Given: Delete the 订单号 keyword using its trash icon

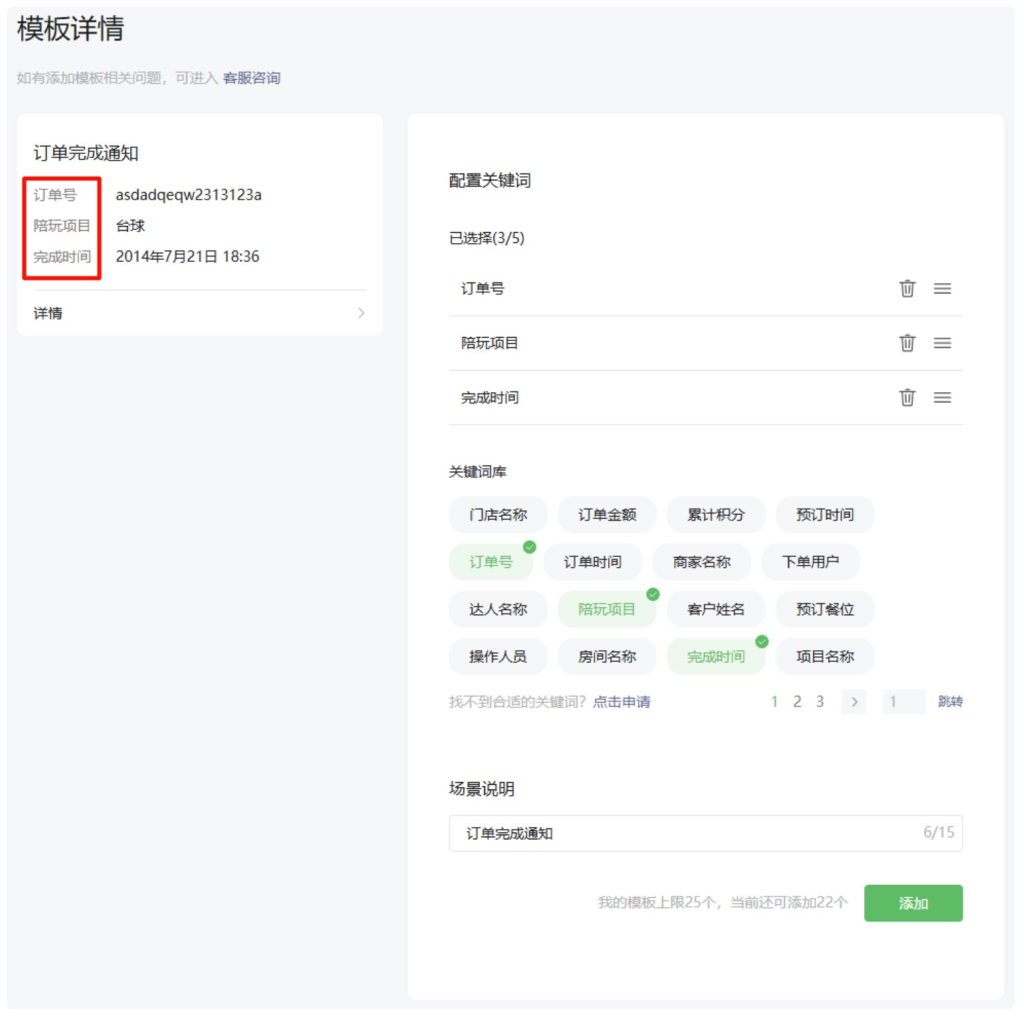Looking at the screenshot, I should pos(907,289).
